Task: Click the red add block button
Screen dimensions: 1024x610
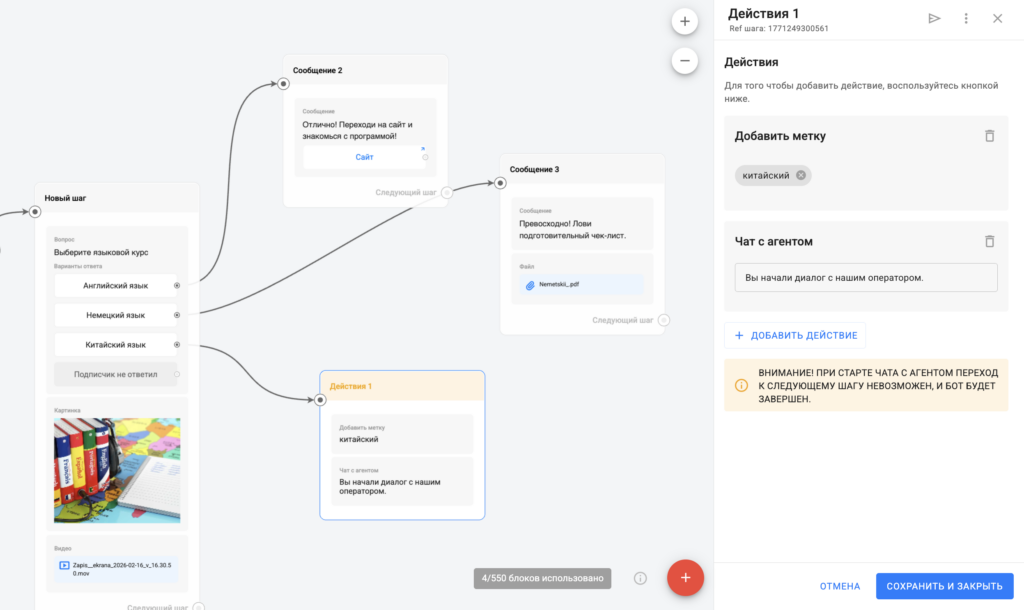Action: [685, 577]
